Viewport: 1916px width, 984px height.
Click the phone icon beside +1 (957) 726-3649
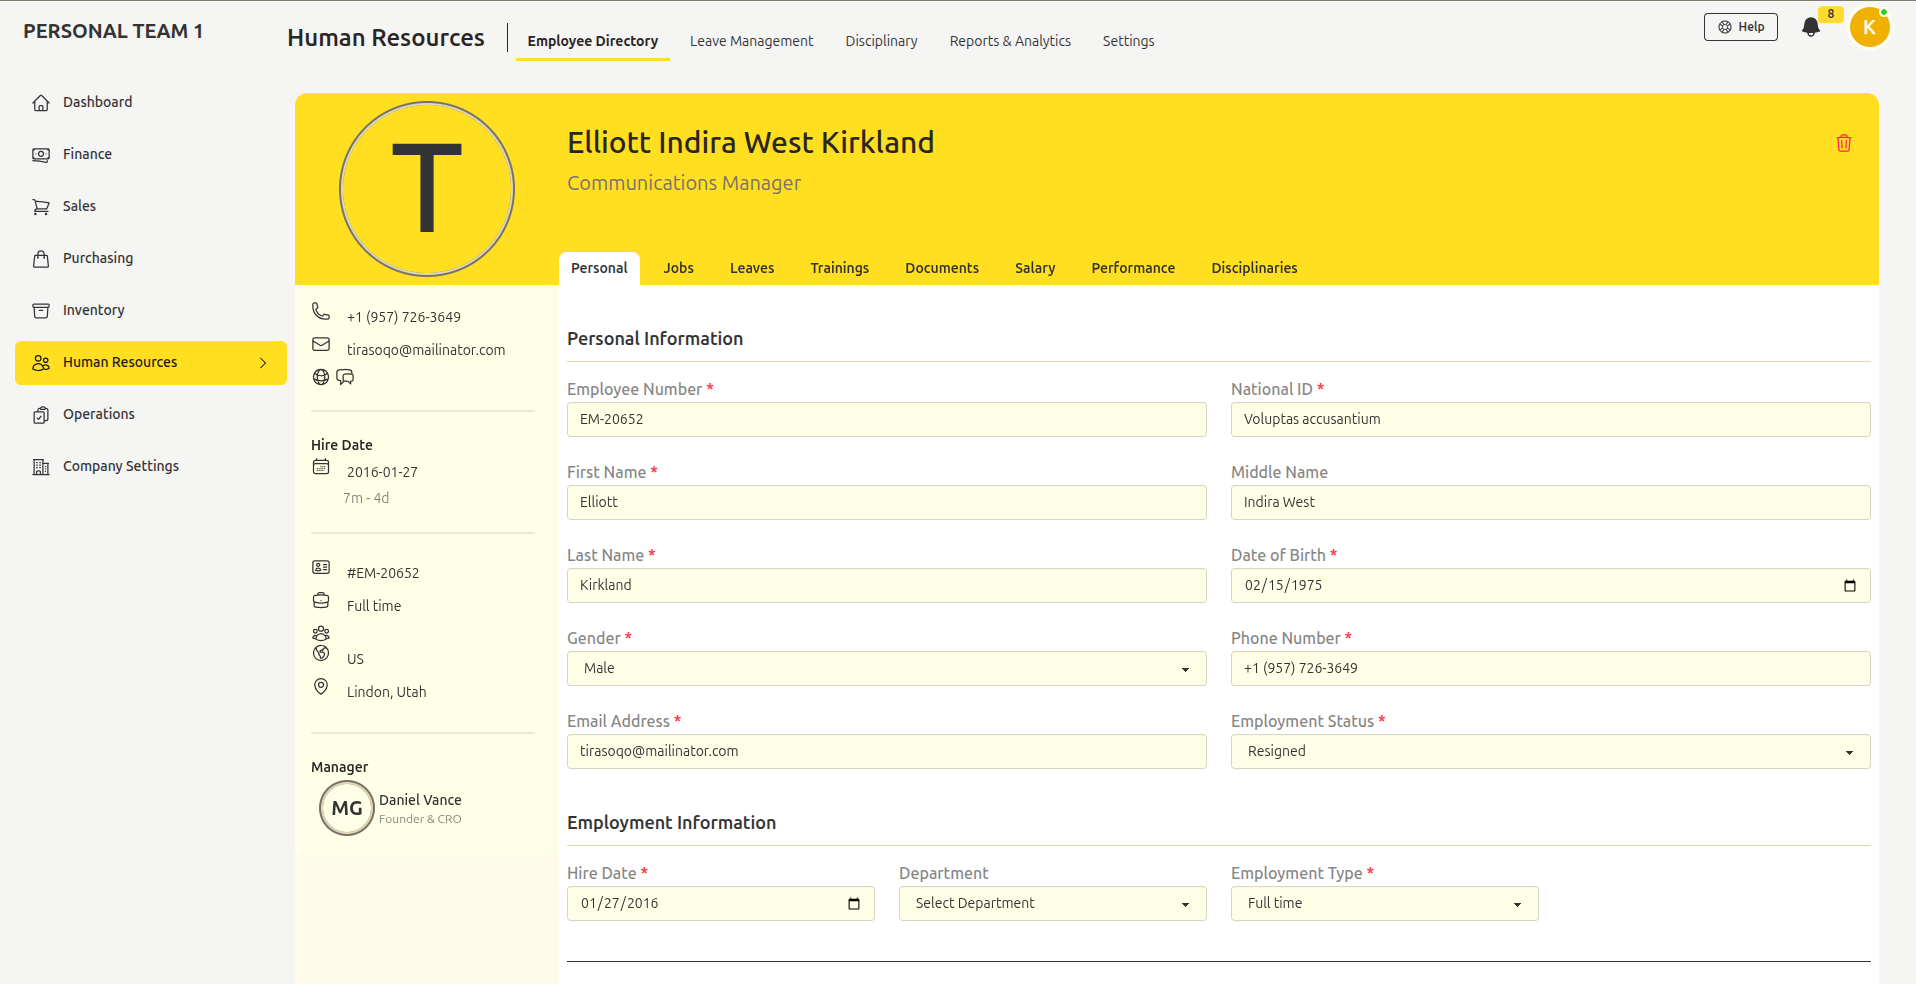321,311
